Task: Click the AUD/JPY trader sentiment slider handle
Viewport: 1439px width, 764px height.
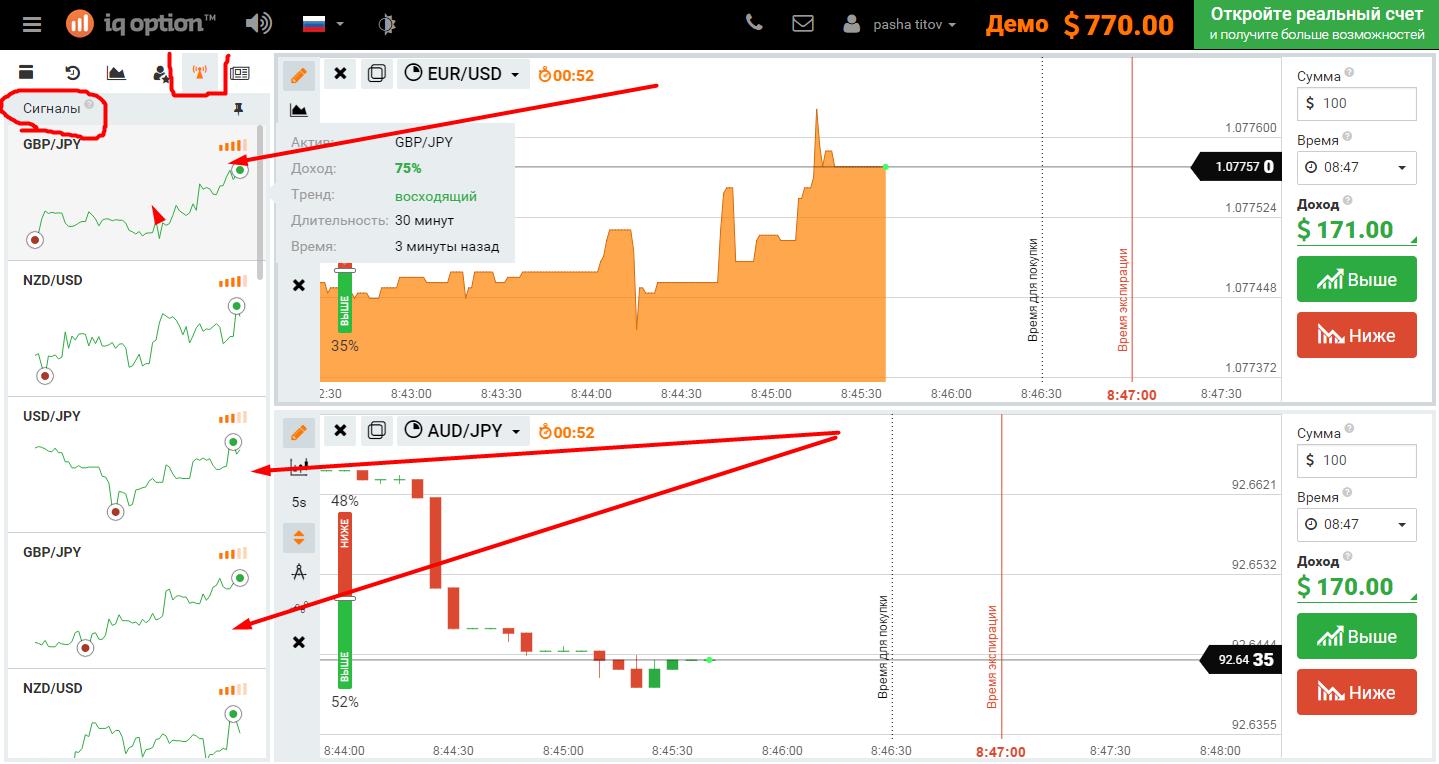Action: [344, 598]
